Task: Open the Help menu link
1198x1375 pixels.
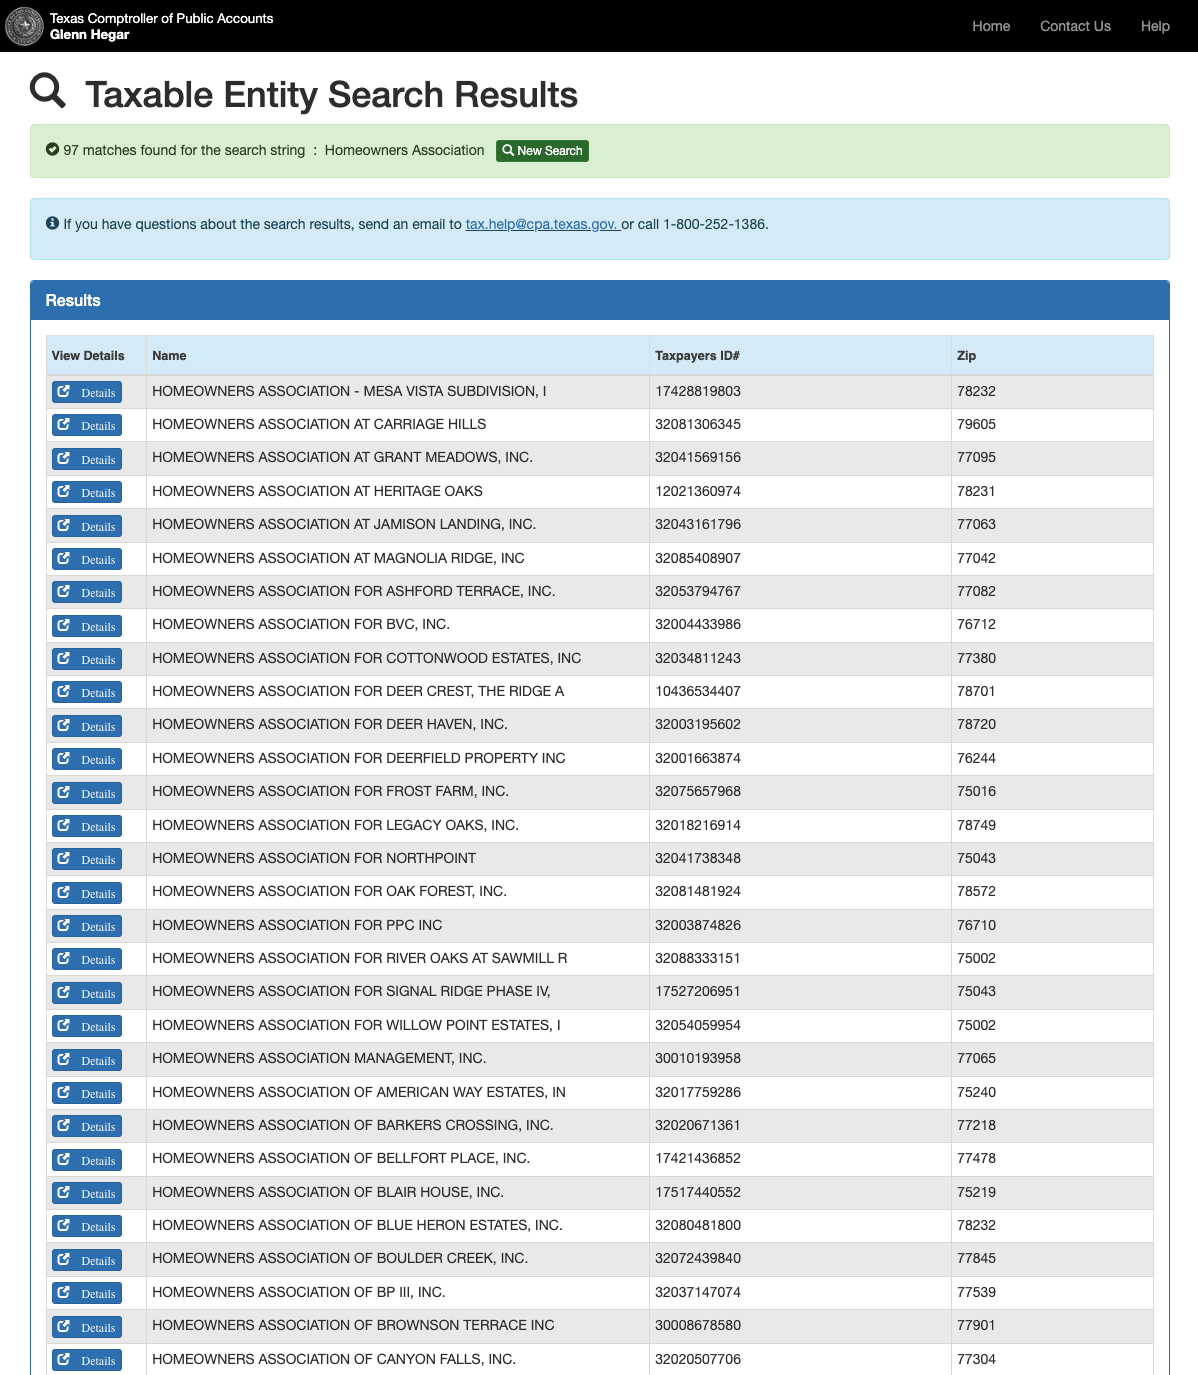Action: (x=1154, y=26)
